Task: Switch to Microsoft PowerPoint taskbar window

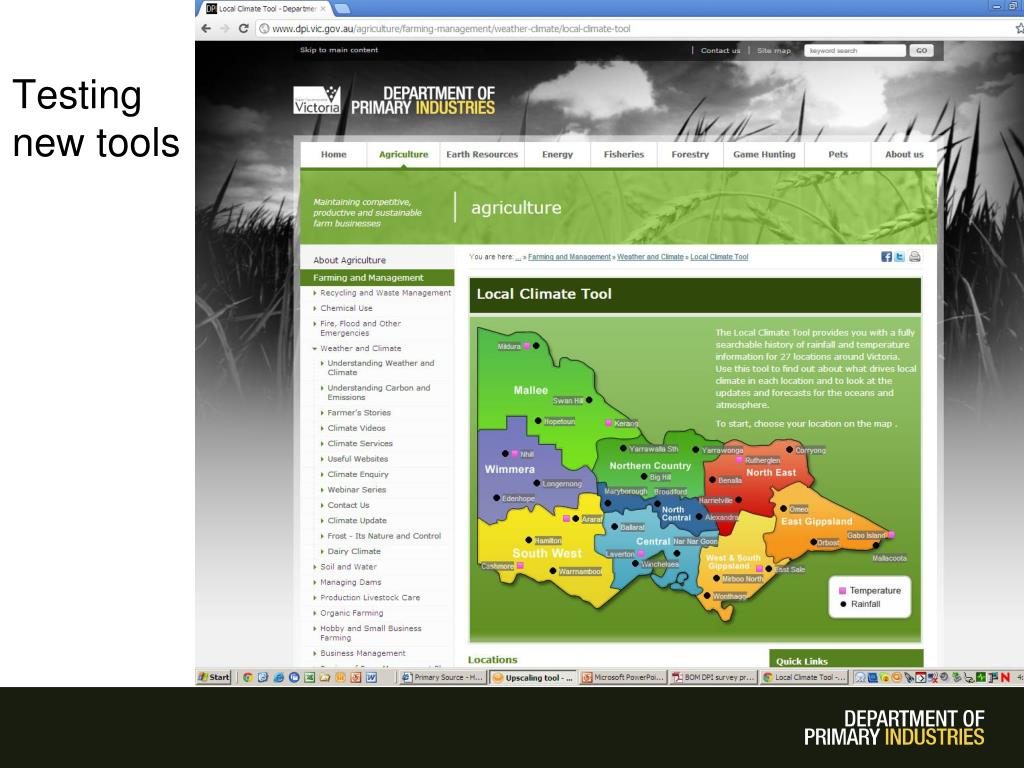Action: [623, 677]
